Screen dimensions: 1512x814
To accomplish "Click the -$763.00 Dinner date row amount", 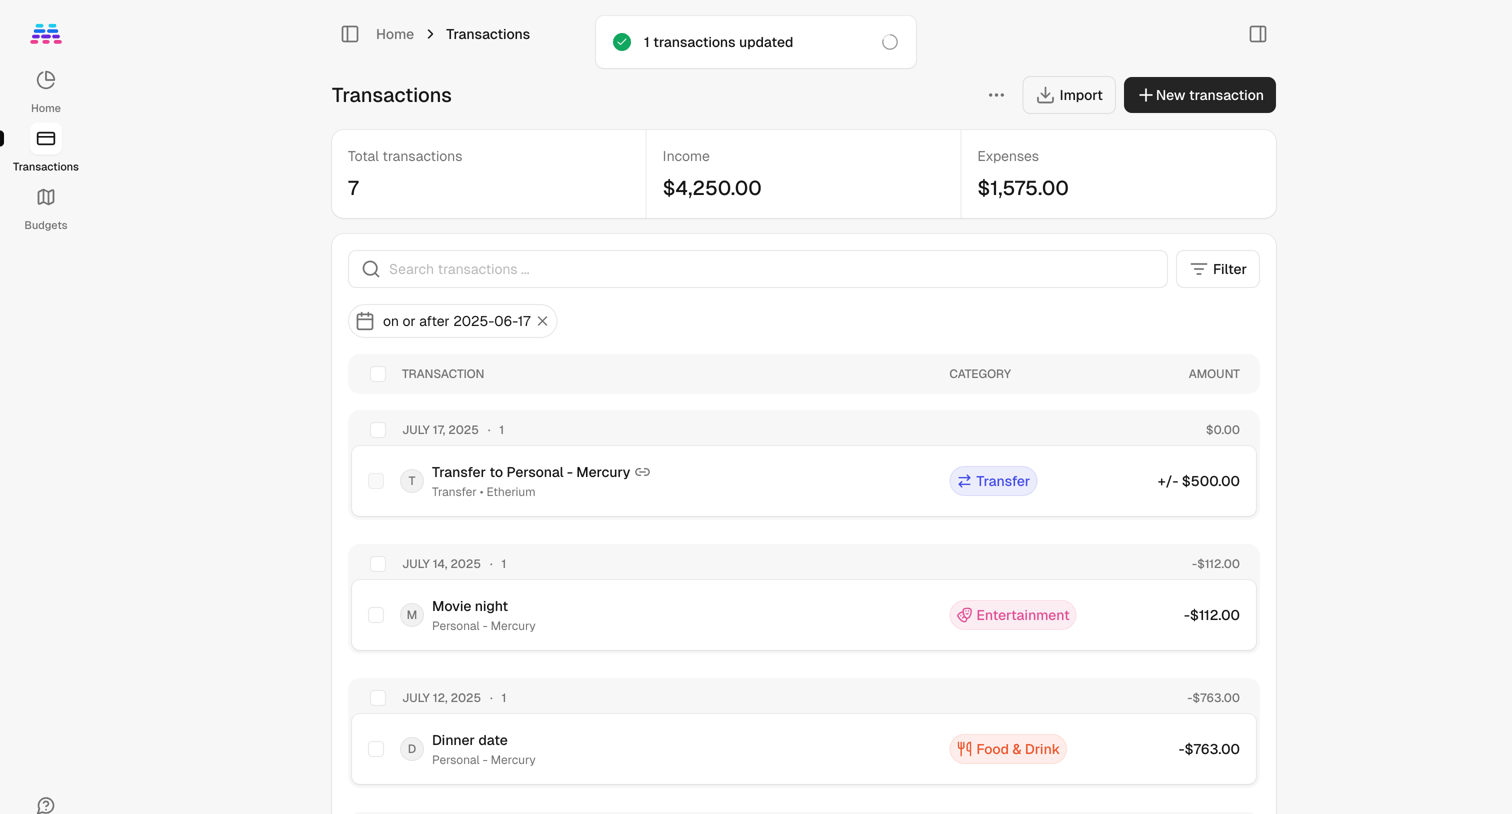I will (x=1209, y=749).
